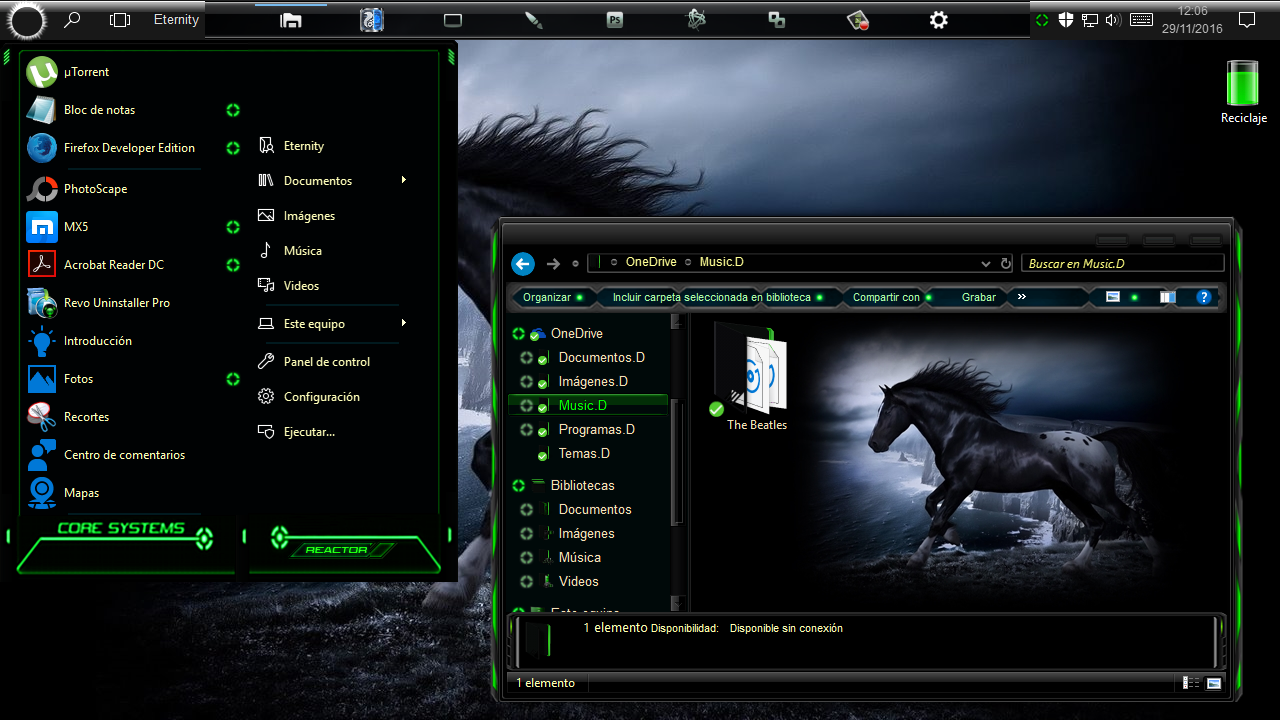Click the green sync check on The Beatles folder
The height and width of the screenshot is (720, 1280).
716,409
